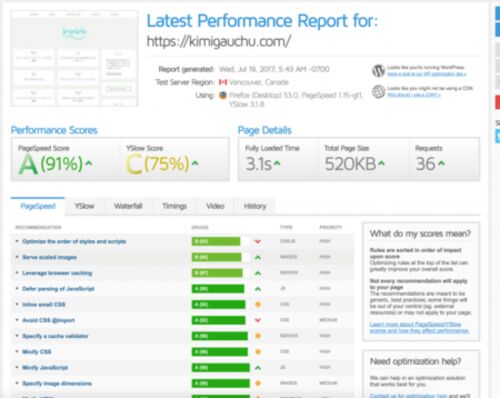The height and width of the screenshot is (398, 500).
Task: Expand the Defer parsing of JavaScript row
Action: pyautogui.click(x=58, y=289)
